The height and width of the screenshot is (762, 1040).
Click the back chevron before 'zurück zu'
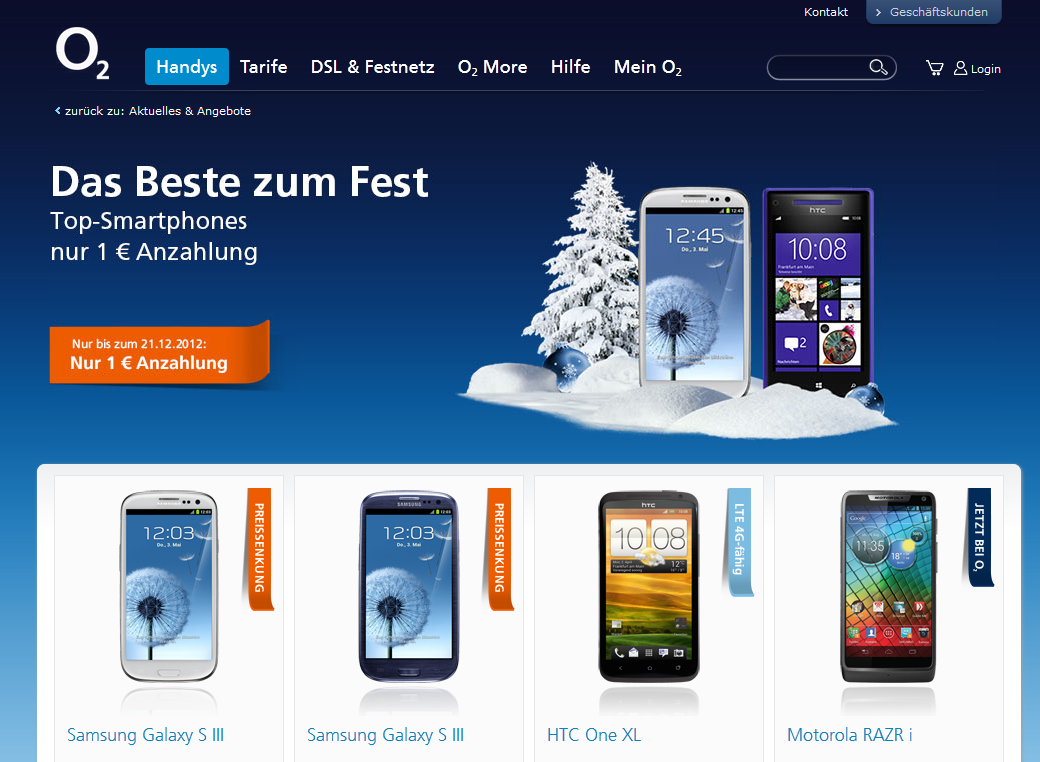point(58,111)
